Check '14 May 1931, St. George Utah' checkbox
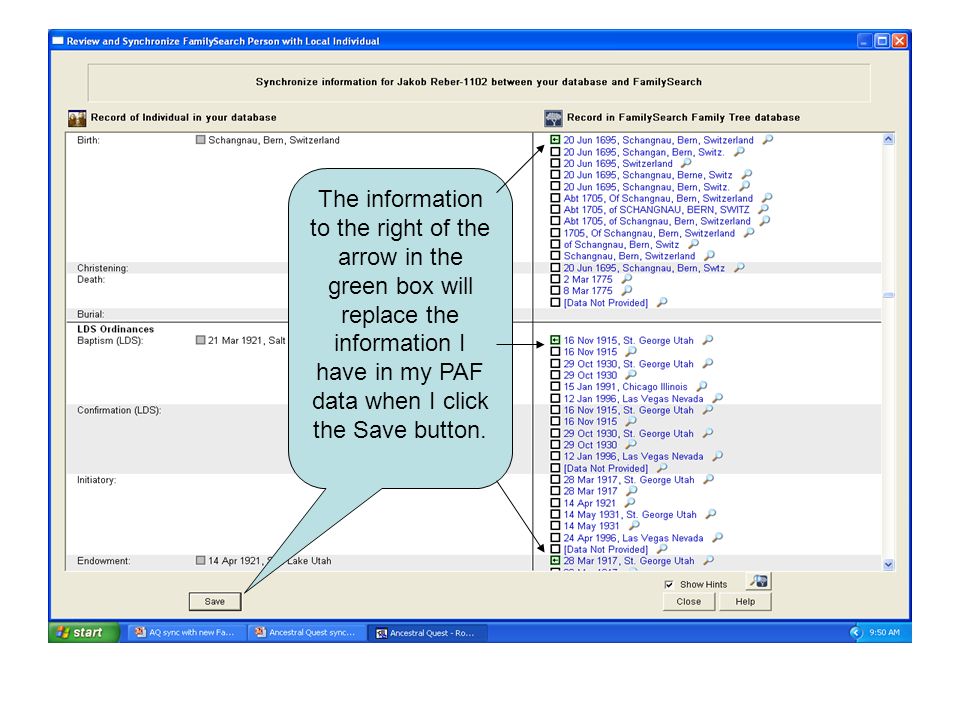 (x=555, y=514)
